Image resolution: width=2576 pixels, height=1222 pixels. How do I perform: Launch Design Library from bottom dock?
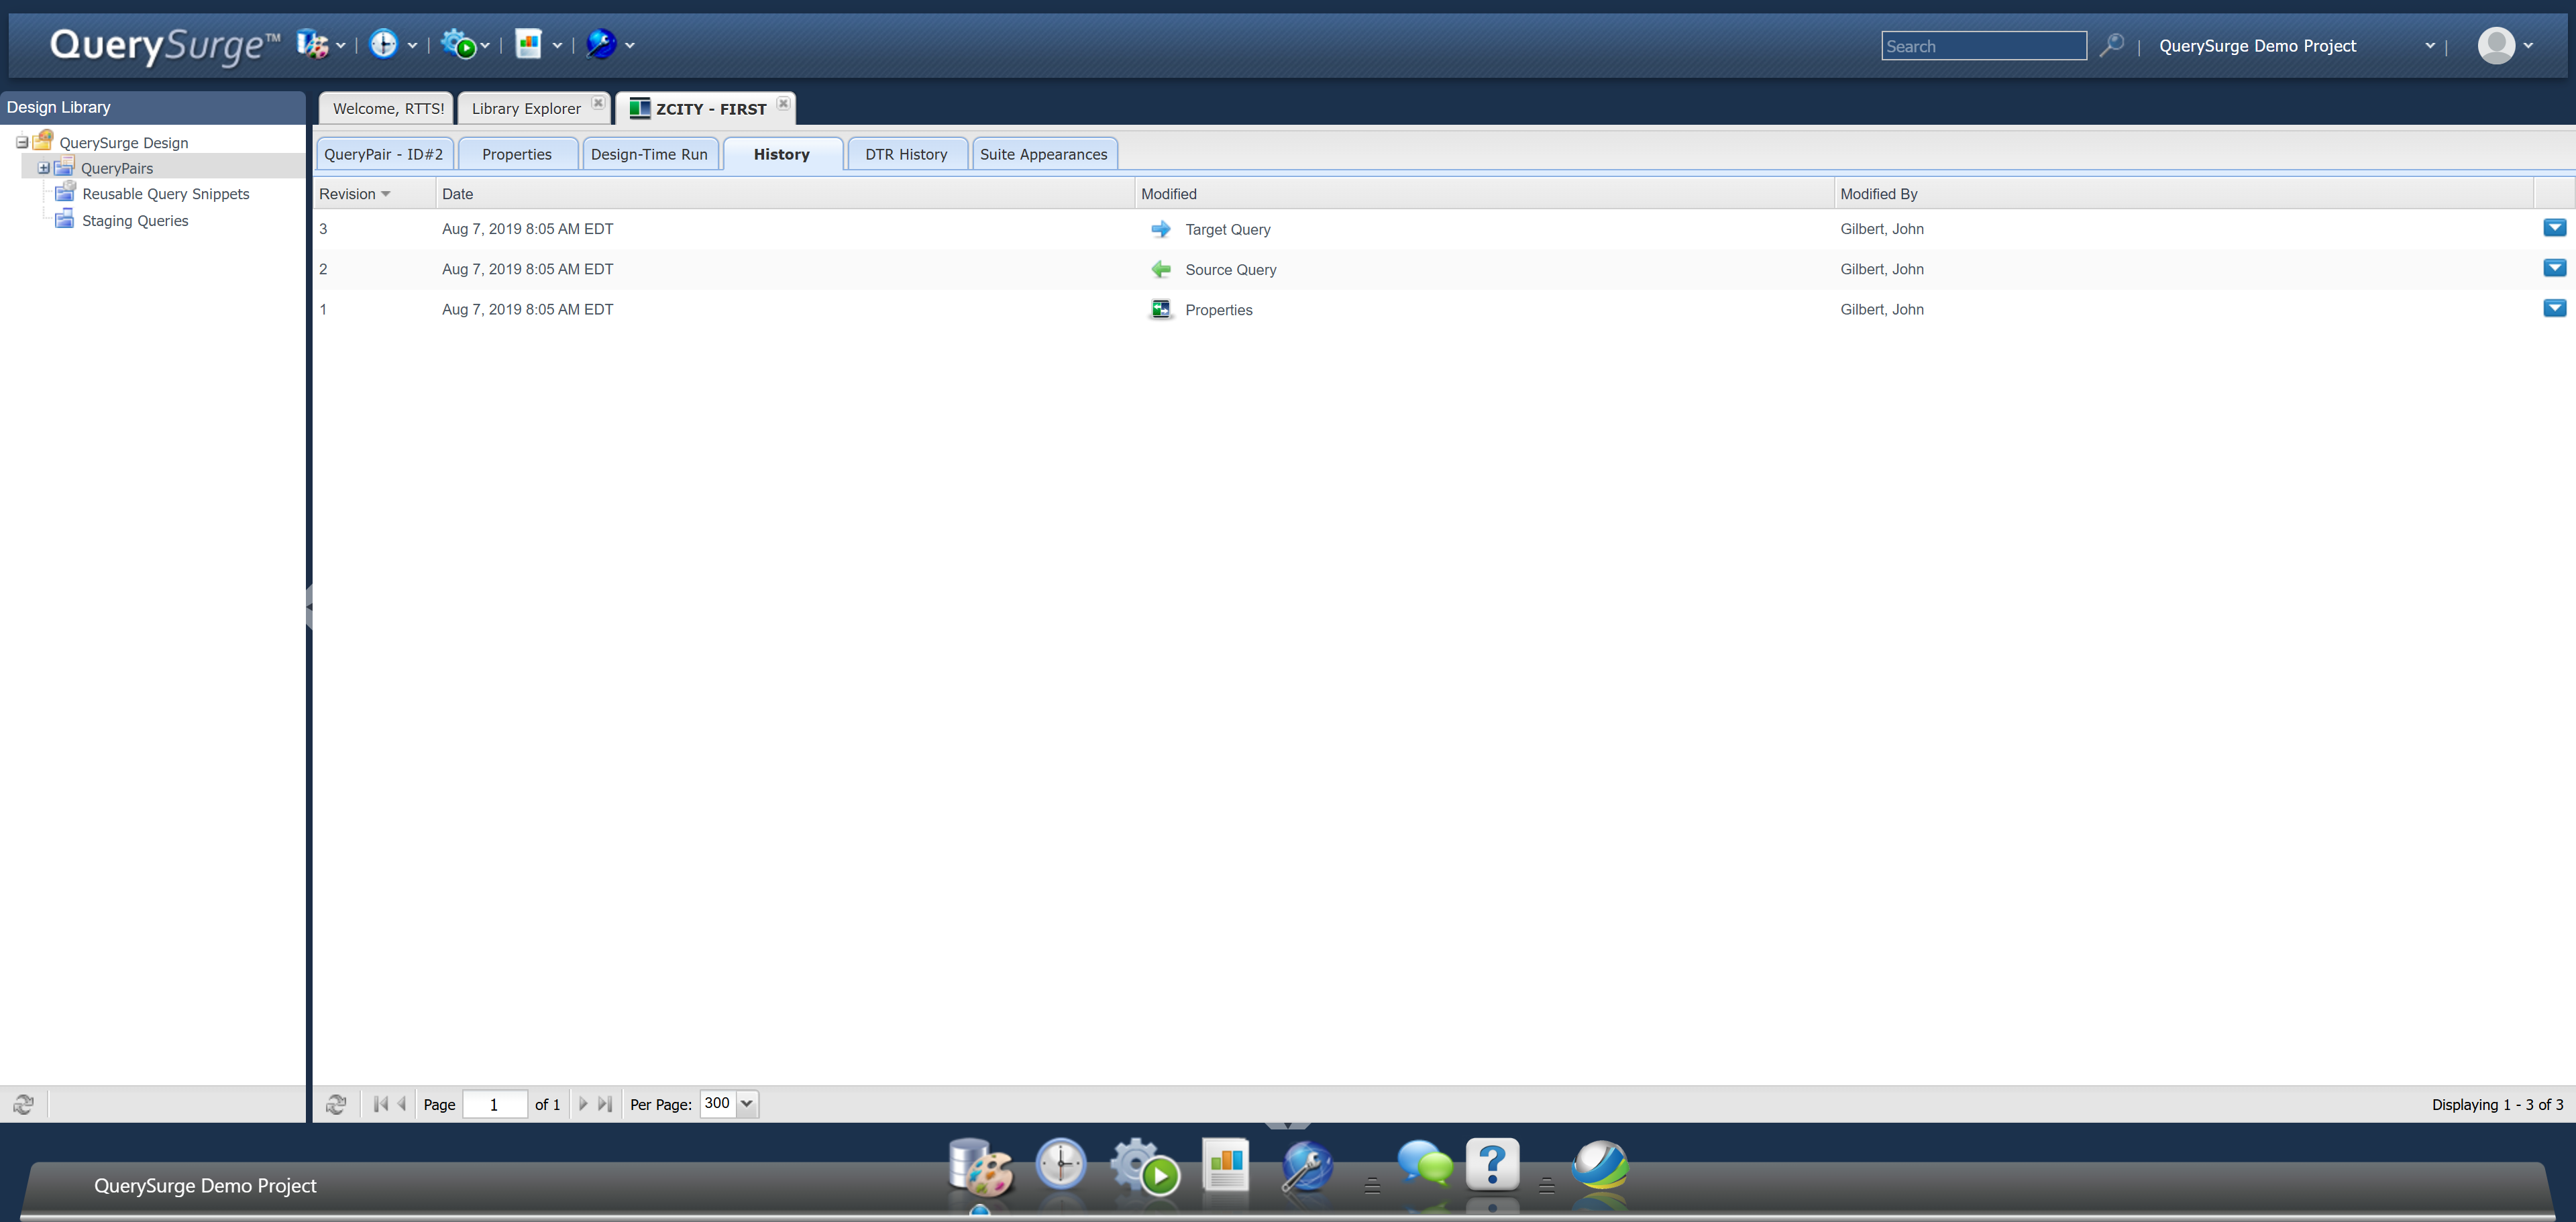coord(981,1167)
